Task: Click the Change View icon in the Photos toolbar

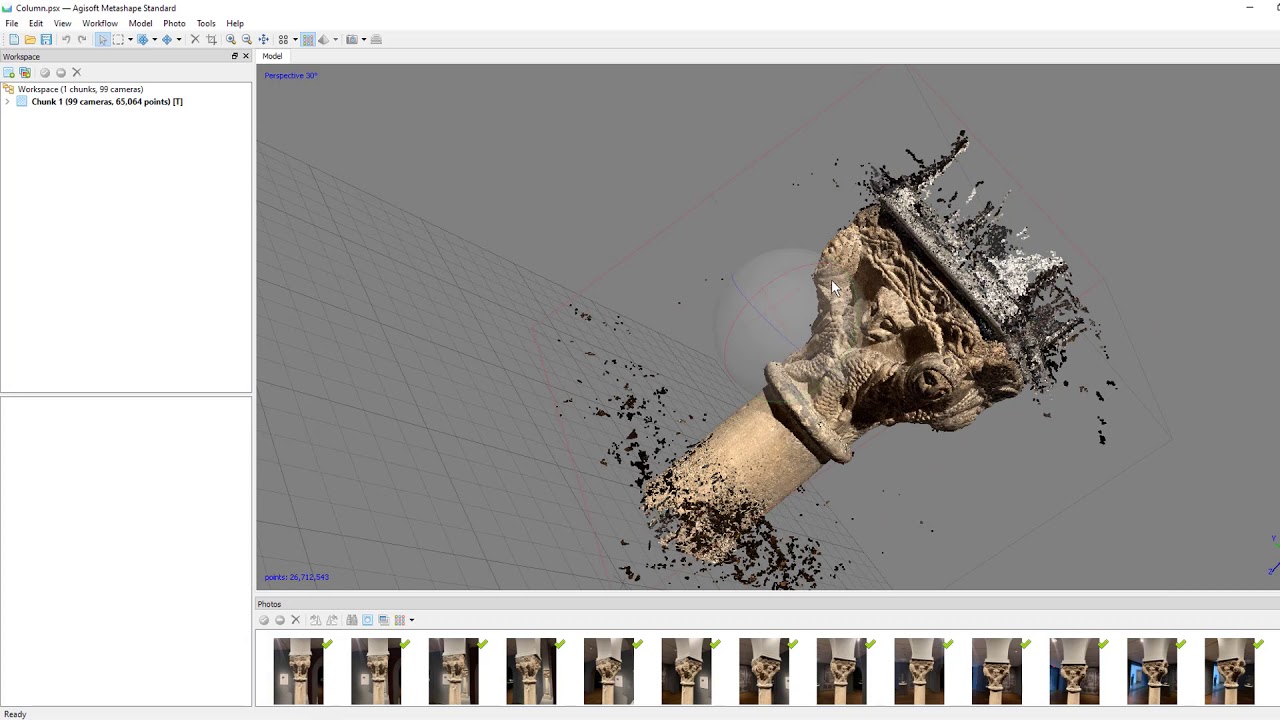Action: click(x=399, y=620)
